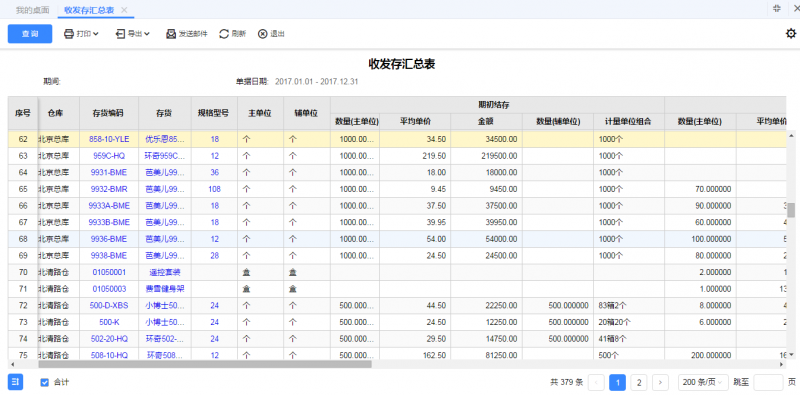The image size is (800, 395).
Task: Click the scroll down arrow of table
Action: click(x=791, y=354)
